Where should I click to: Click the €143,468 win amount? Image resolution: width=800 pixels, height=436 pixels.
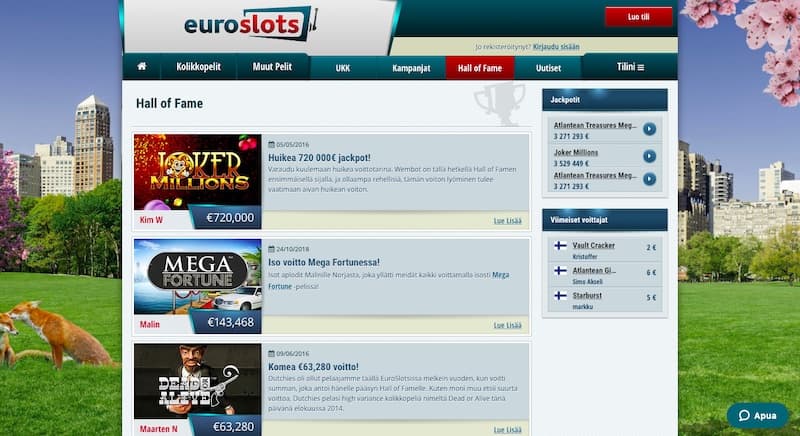231,323
